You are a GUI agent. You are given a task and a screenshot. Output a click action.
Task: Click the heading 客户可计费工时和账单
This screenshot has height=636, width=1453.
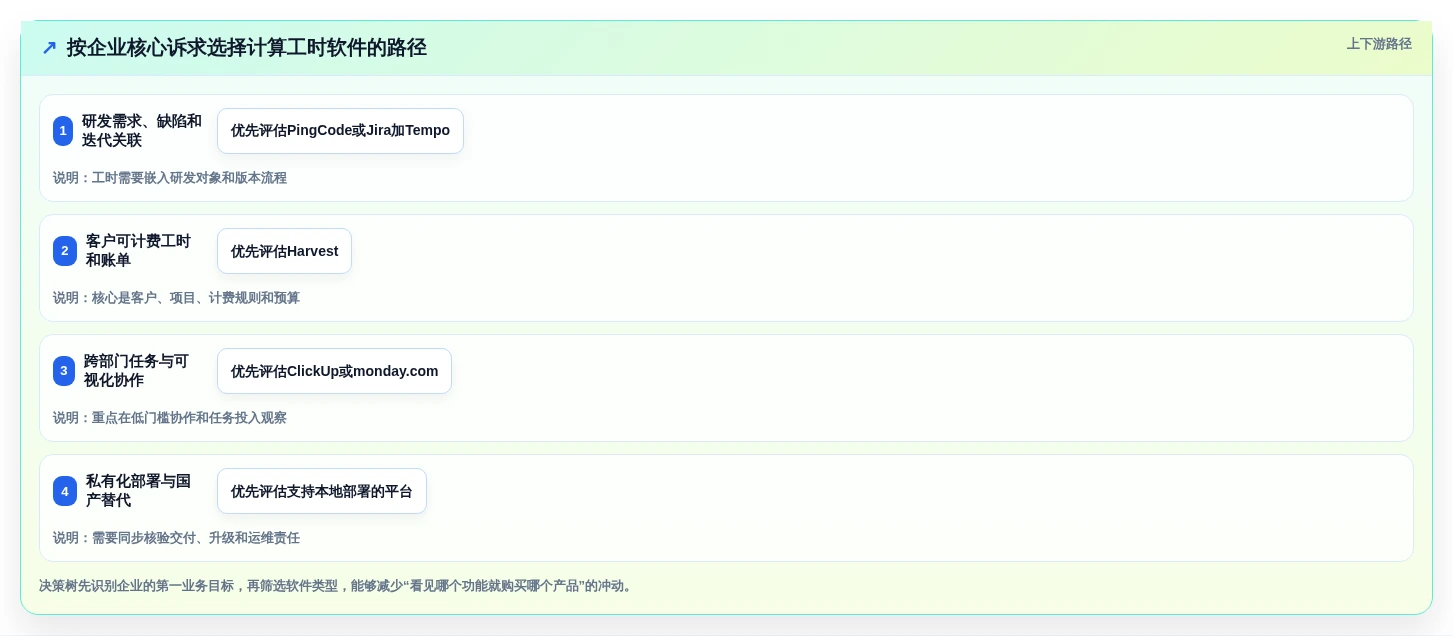point(138,251)
